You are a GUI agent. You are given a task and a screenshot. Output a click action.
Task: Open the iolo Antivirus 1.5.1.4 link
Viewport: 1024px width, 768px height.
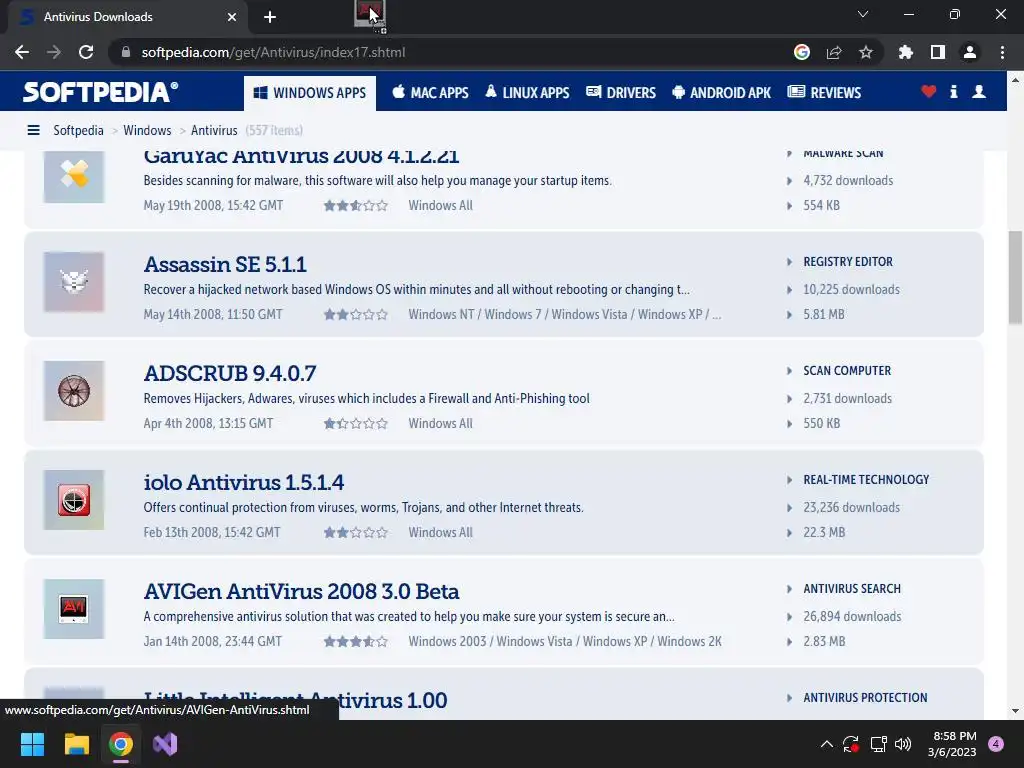[x=244, y=483]
